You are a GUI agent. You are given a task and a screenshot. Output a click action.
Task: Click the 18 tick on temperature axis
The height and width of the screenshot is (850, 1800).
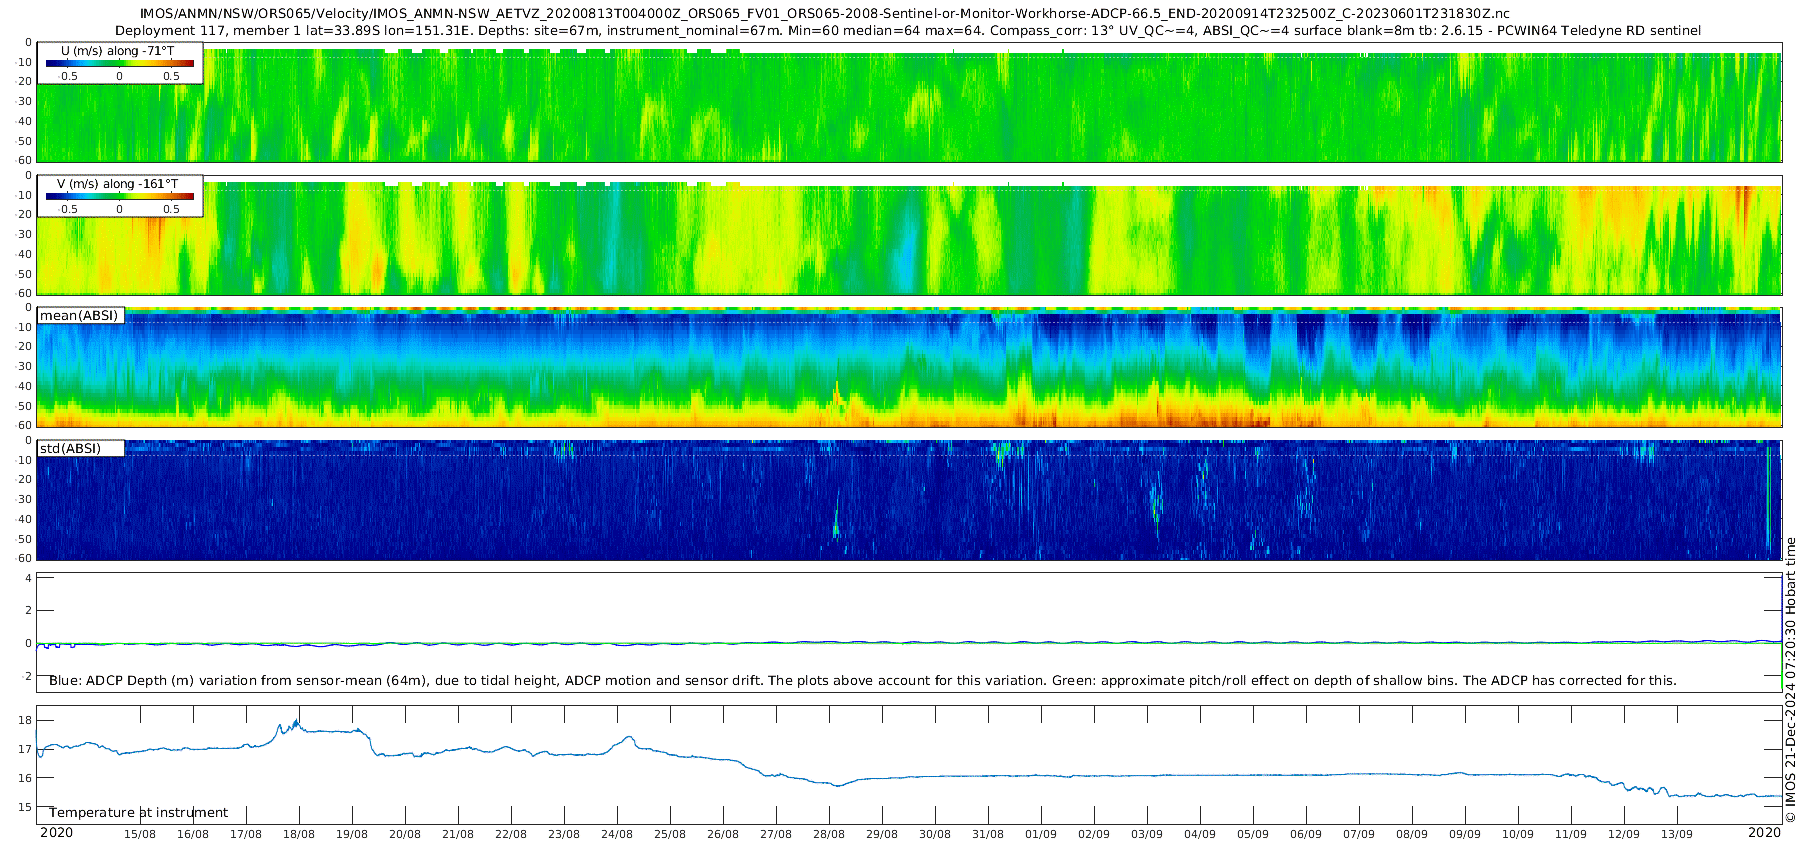pos(25,721)
